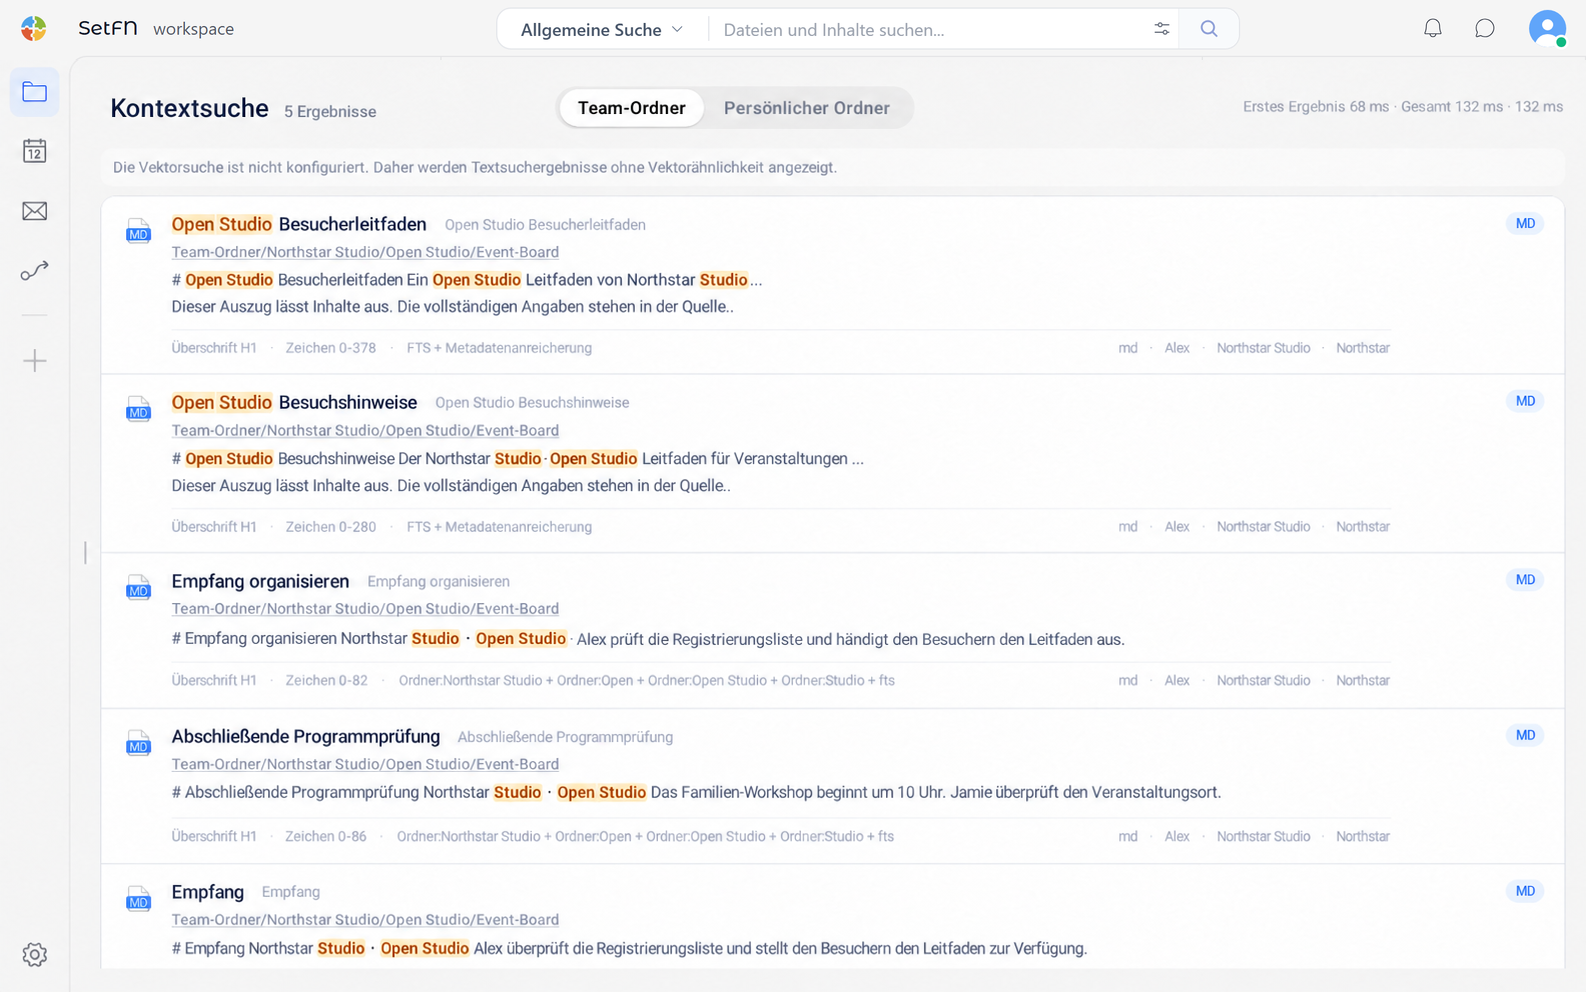Click the magnifier search button
The image size is (1586, 992).
pyautogui.click(x=1209, y=29)
